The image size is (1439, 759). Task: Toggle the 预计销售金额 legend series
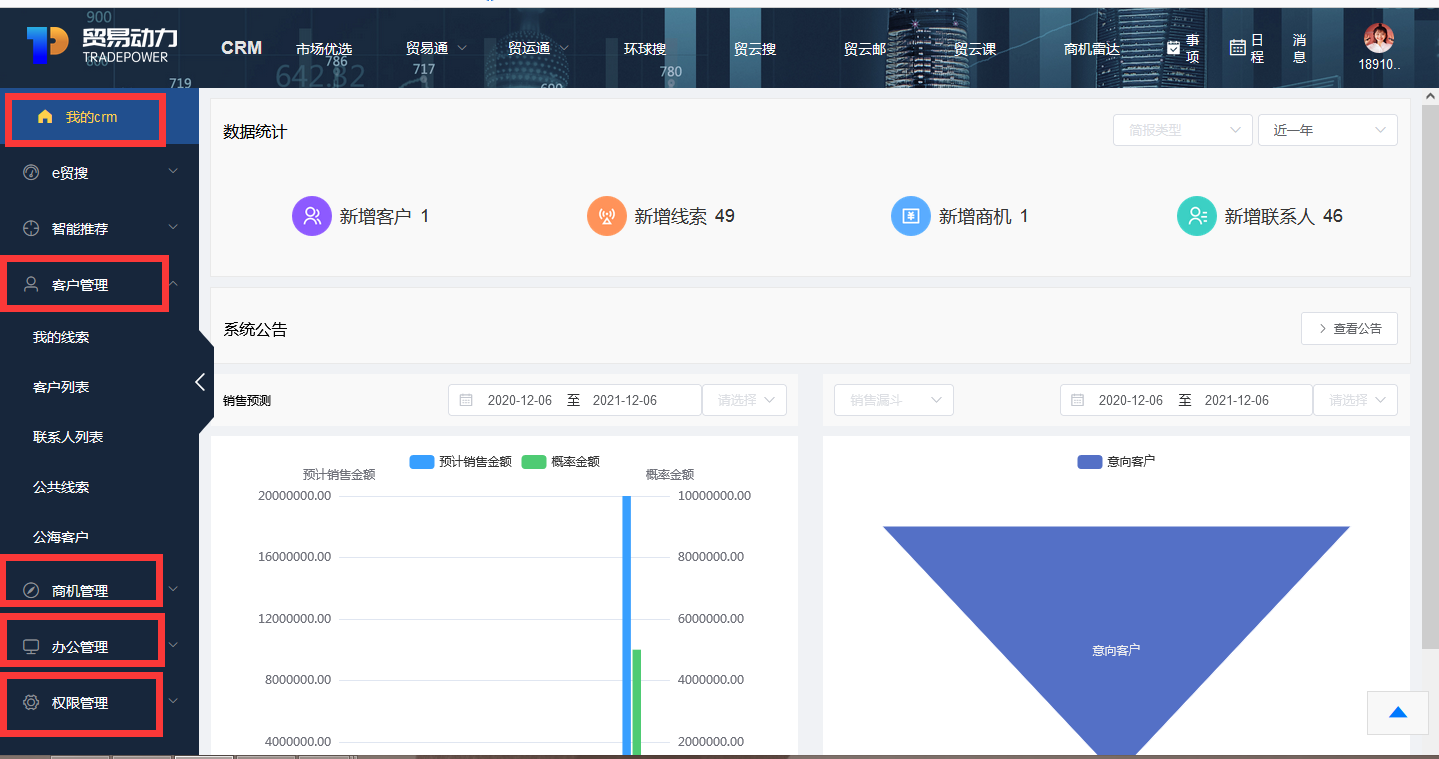[x=461, y=462]
